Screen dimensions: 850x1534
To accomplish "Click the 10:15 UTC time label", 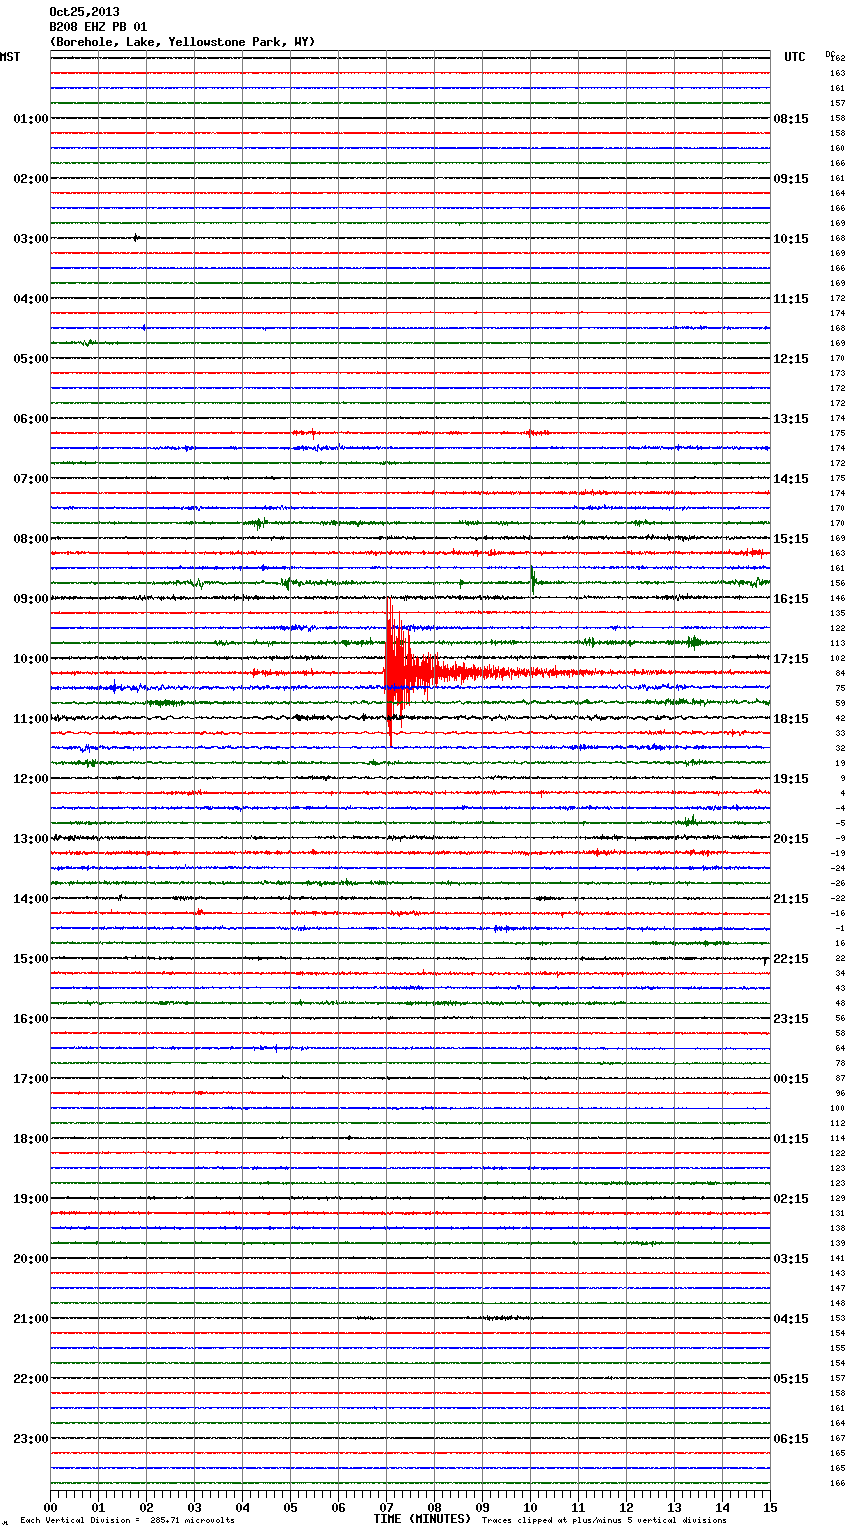I will [x=791, y=239].
